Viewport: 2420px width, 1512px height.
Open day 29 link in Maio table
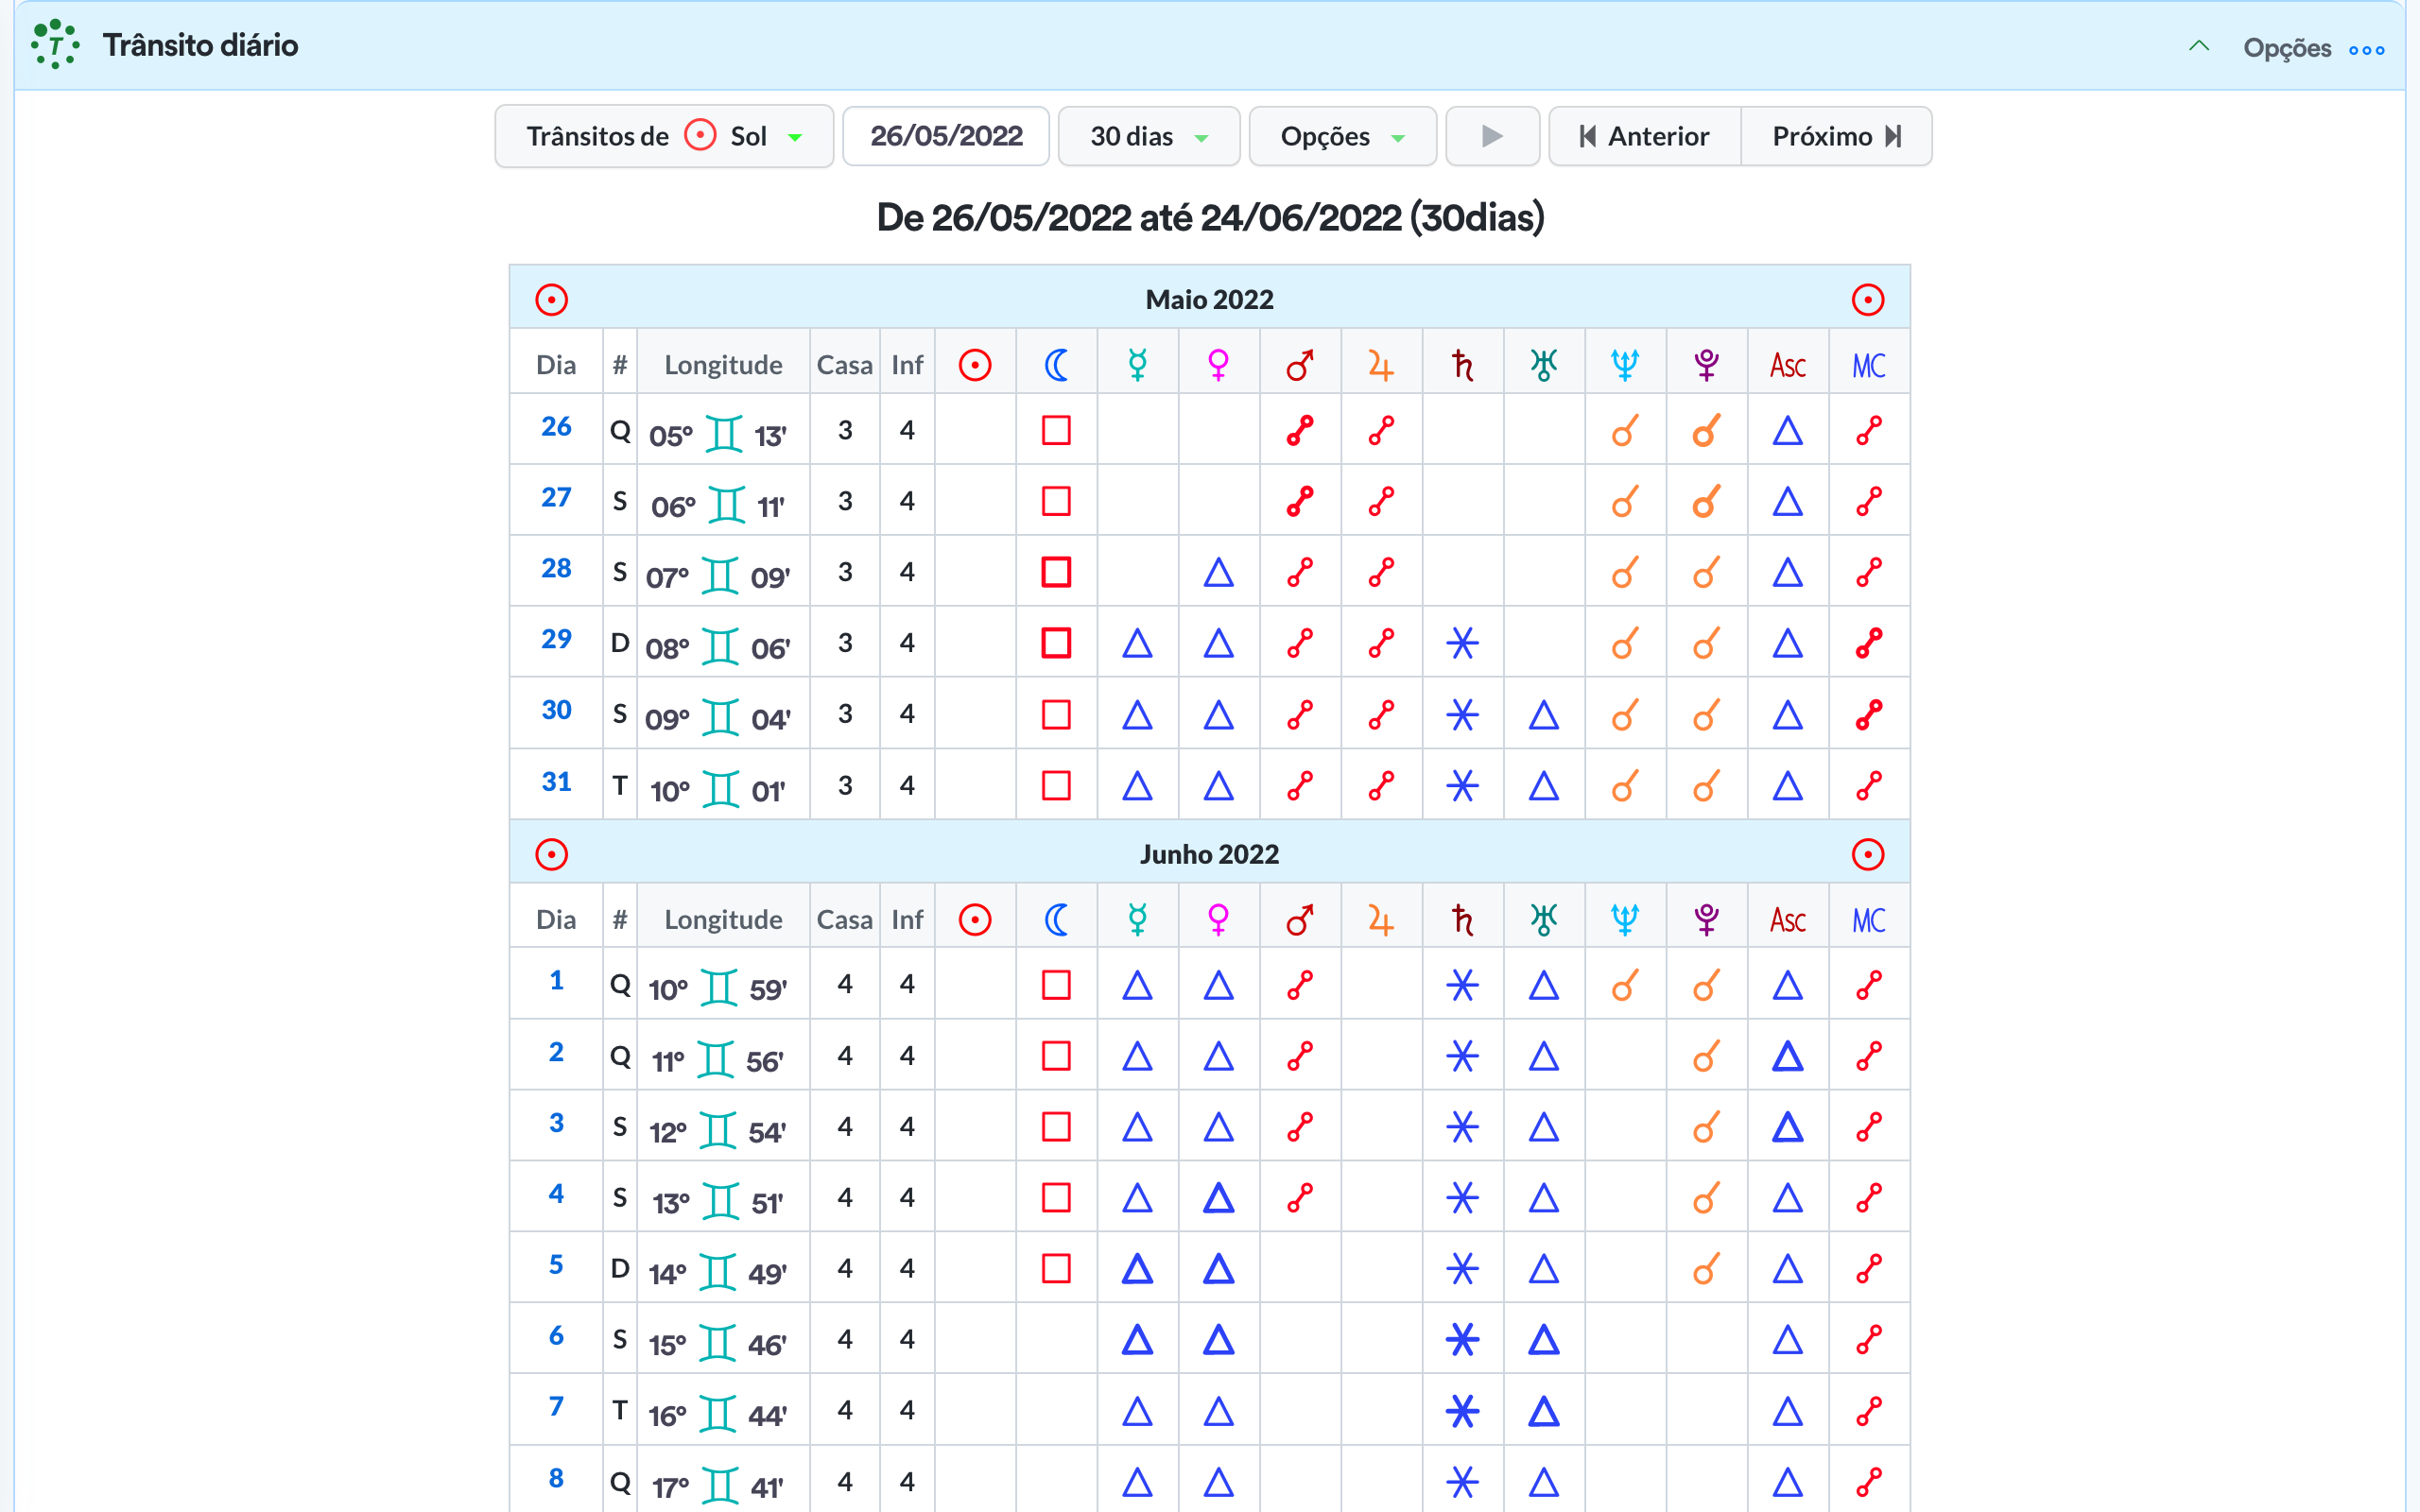pos(556,640)
